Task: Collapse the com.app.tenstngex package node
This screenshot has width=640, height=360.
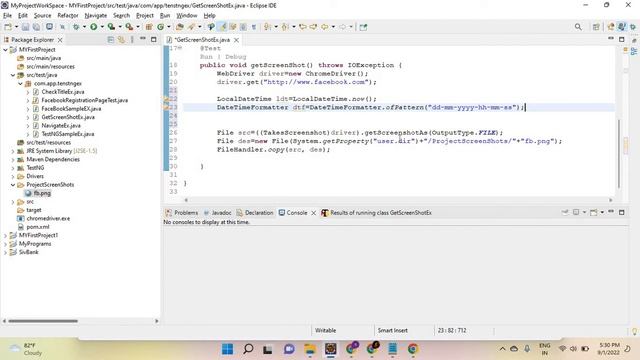Action: [x=20, y=83]
